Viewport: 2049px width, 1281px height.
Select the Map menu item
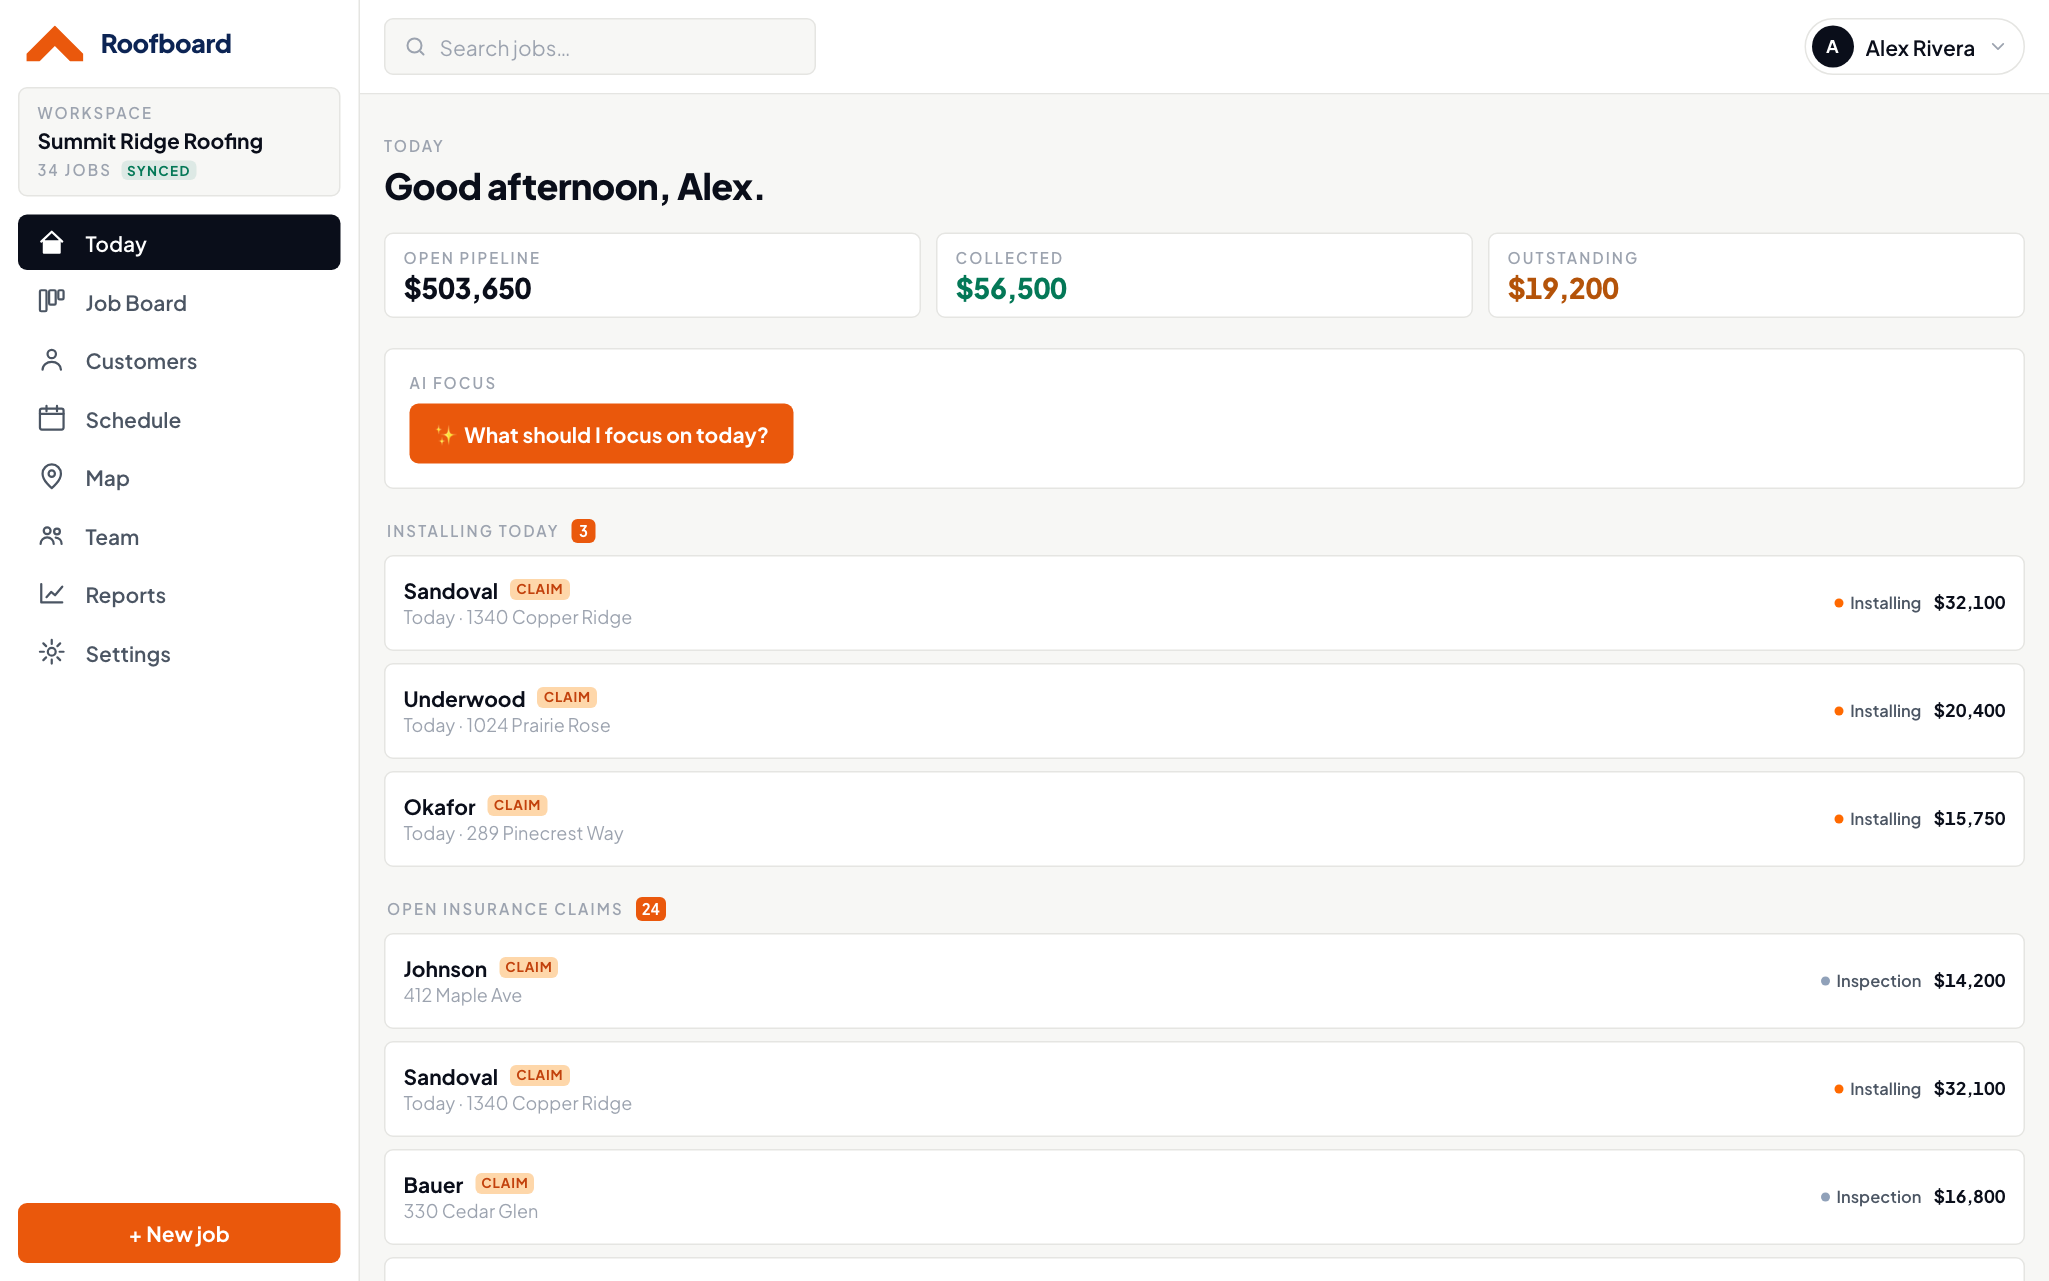point(179,478)
